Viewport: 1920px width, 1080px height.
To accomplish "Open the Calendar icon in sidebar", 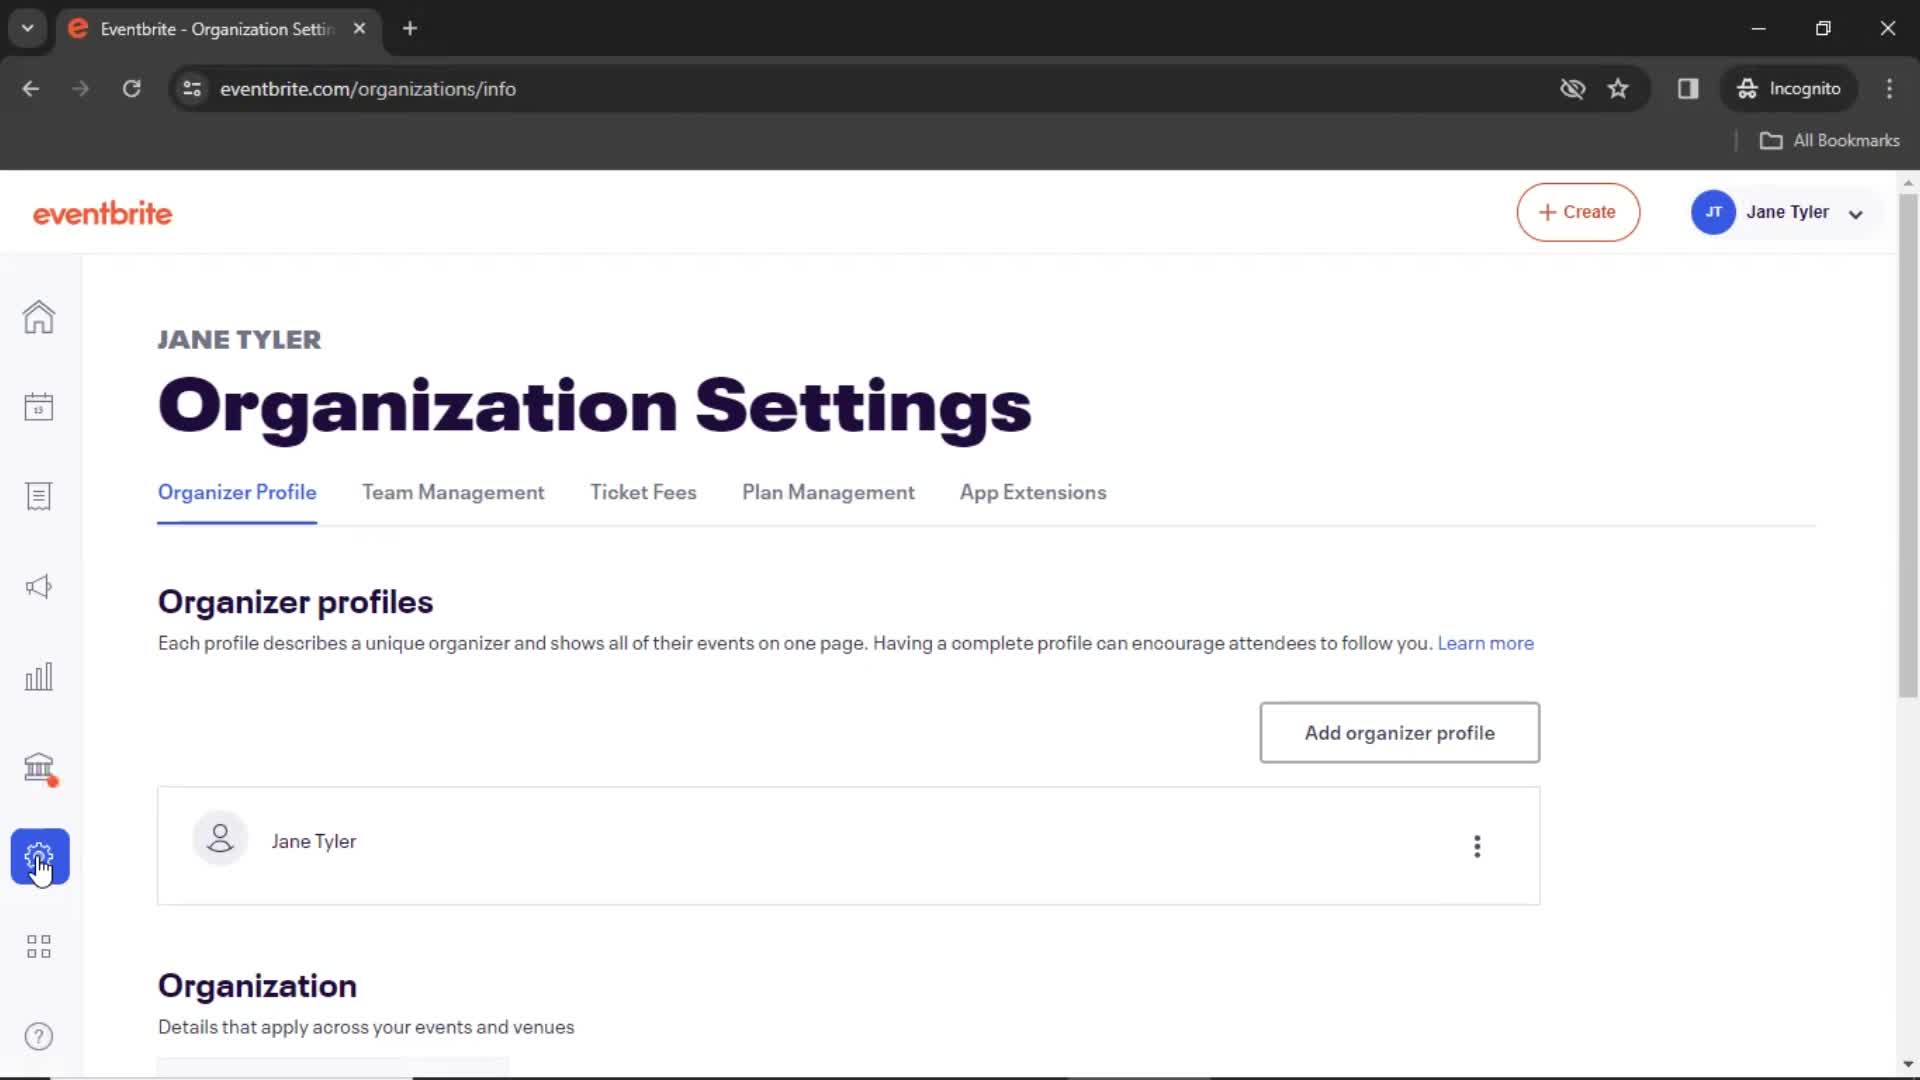I will coord(37,406).
